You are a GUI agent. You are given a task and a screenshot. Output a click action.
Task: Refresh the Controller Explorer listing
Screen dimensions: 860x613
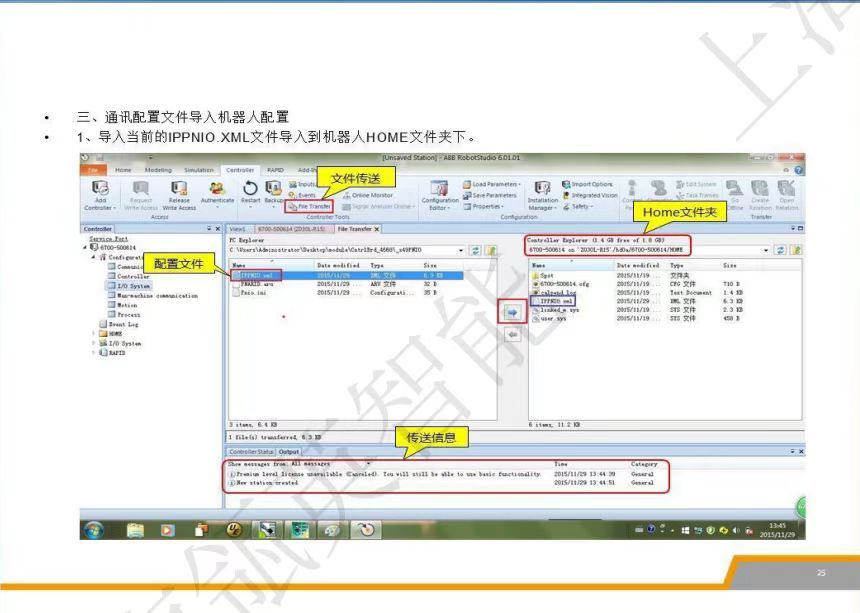click(780, 250)
